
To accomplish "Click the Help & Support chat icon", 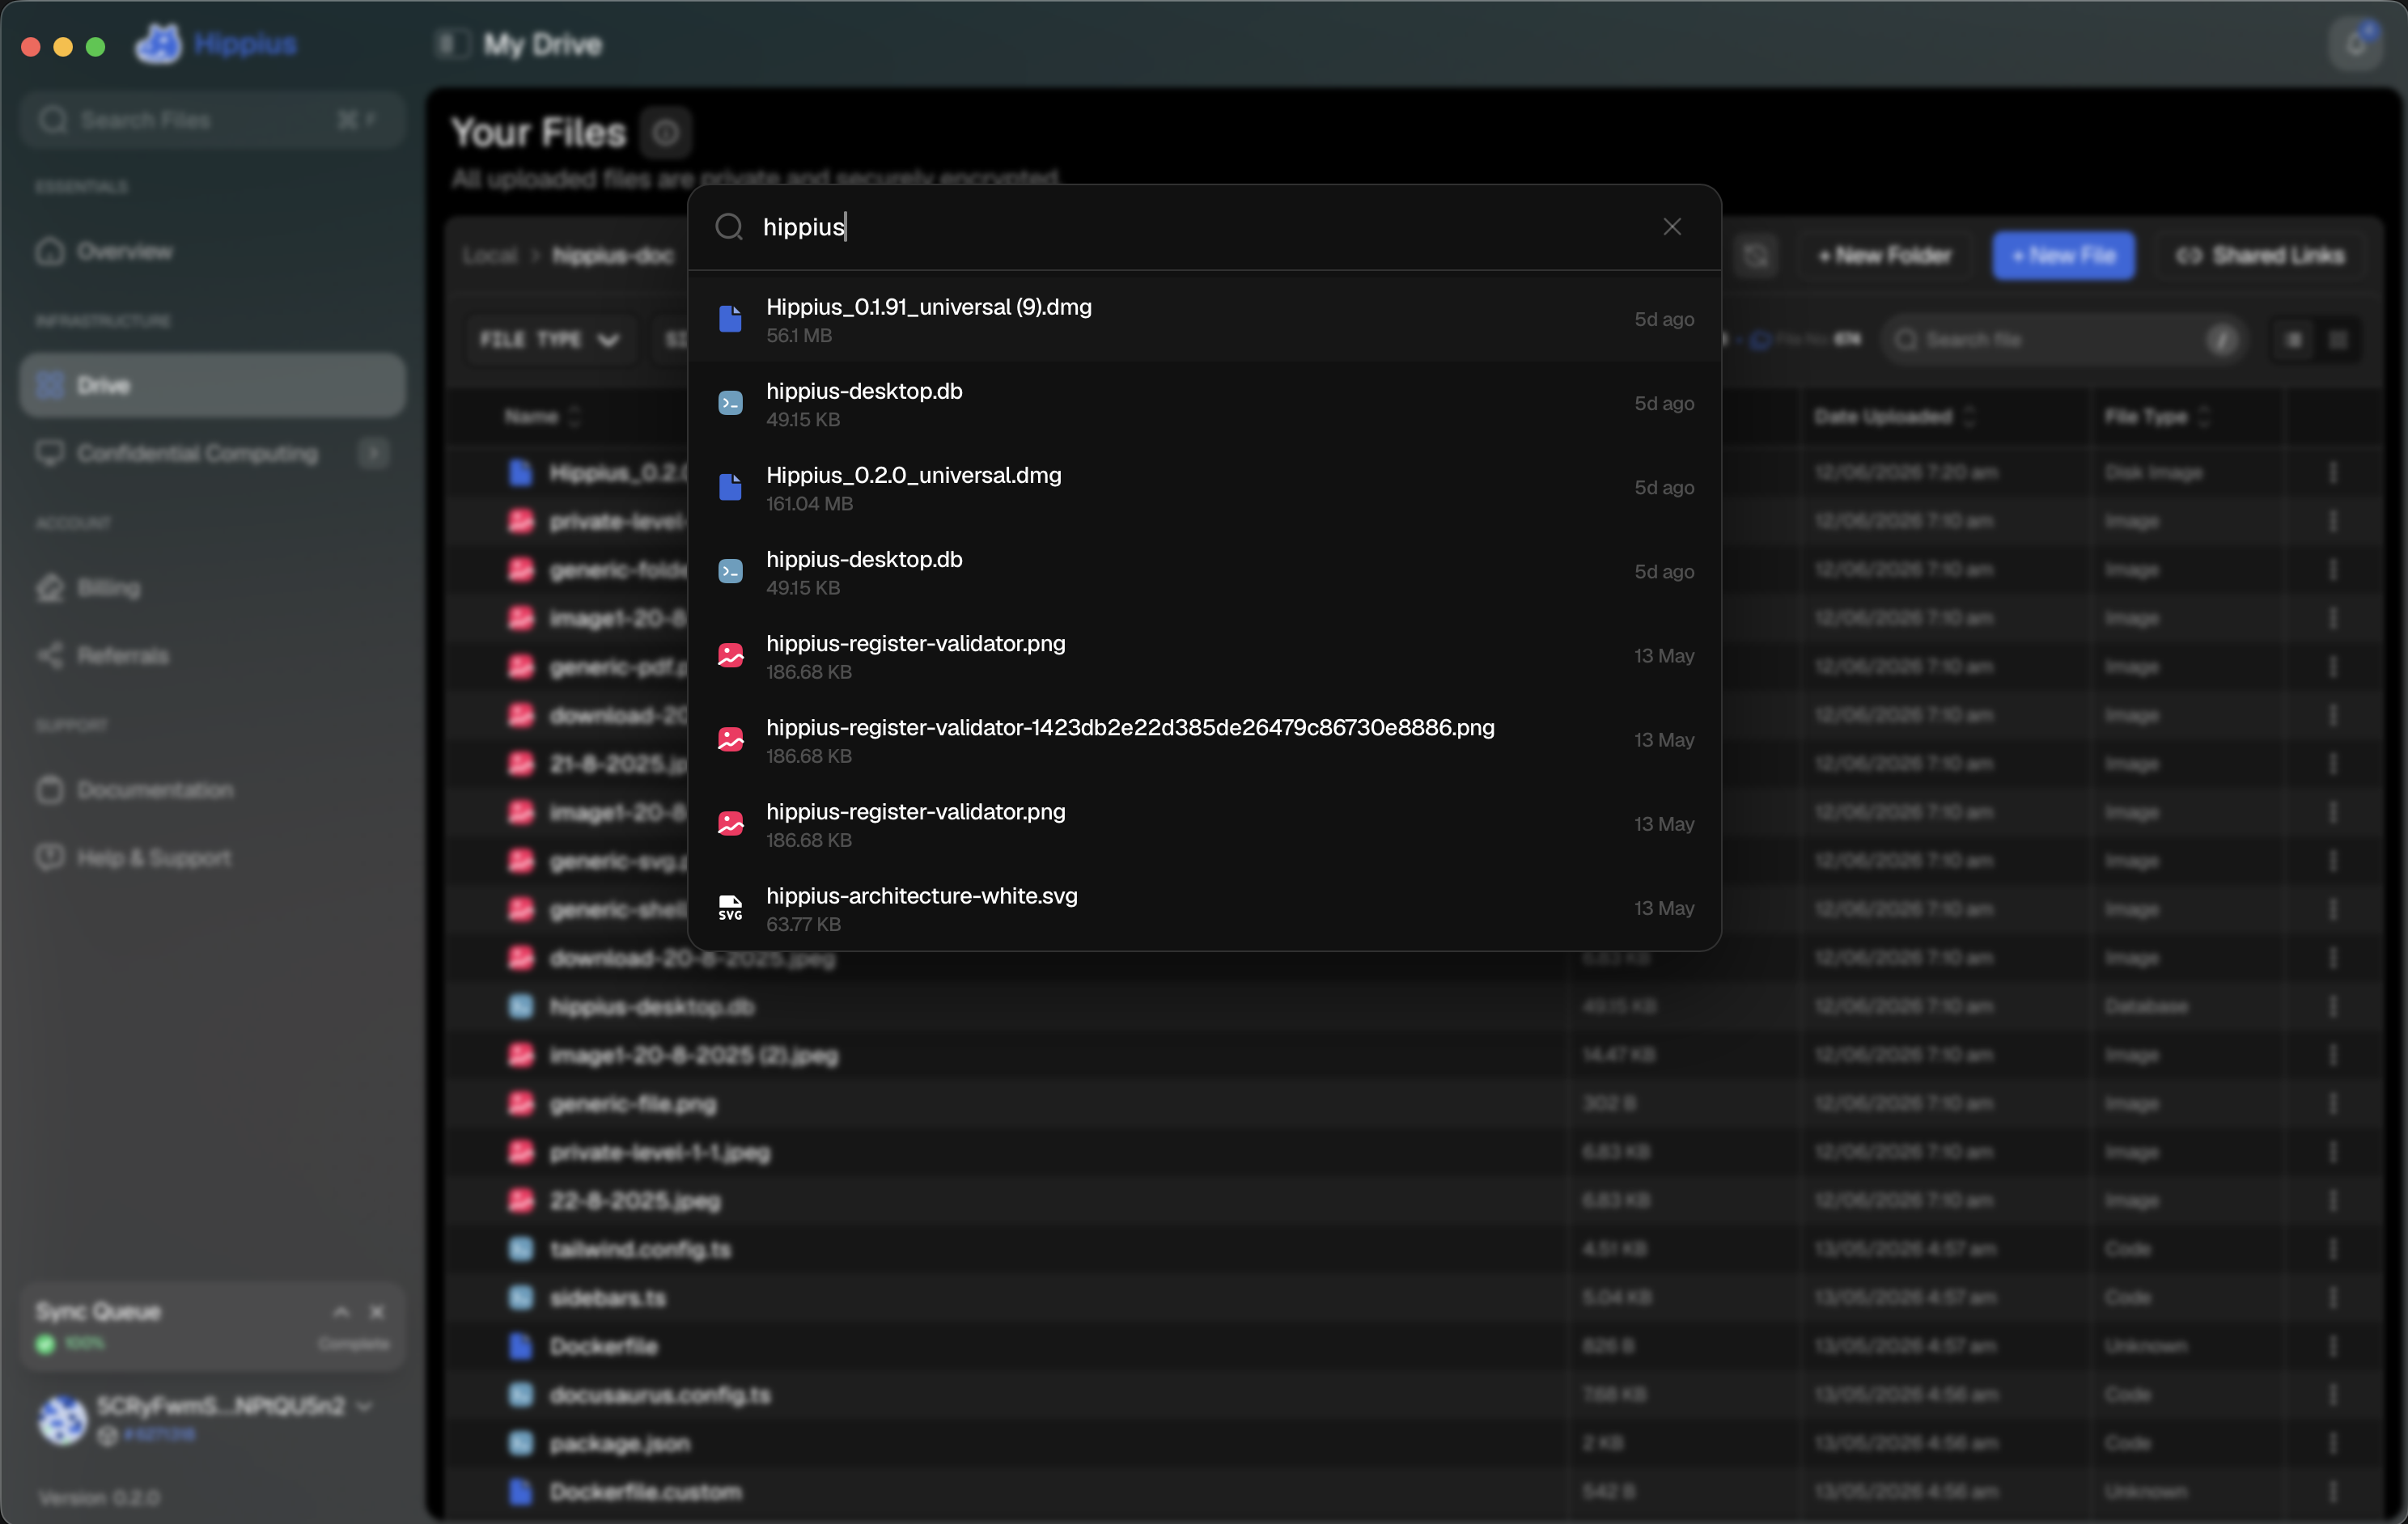I will (x=50, y=858).
